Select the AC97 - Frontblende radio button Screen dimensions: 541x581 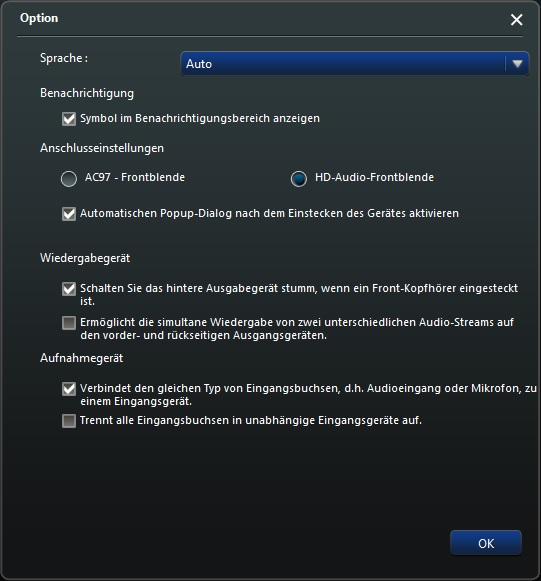(69, 179)
